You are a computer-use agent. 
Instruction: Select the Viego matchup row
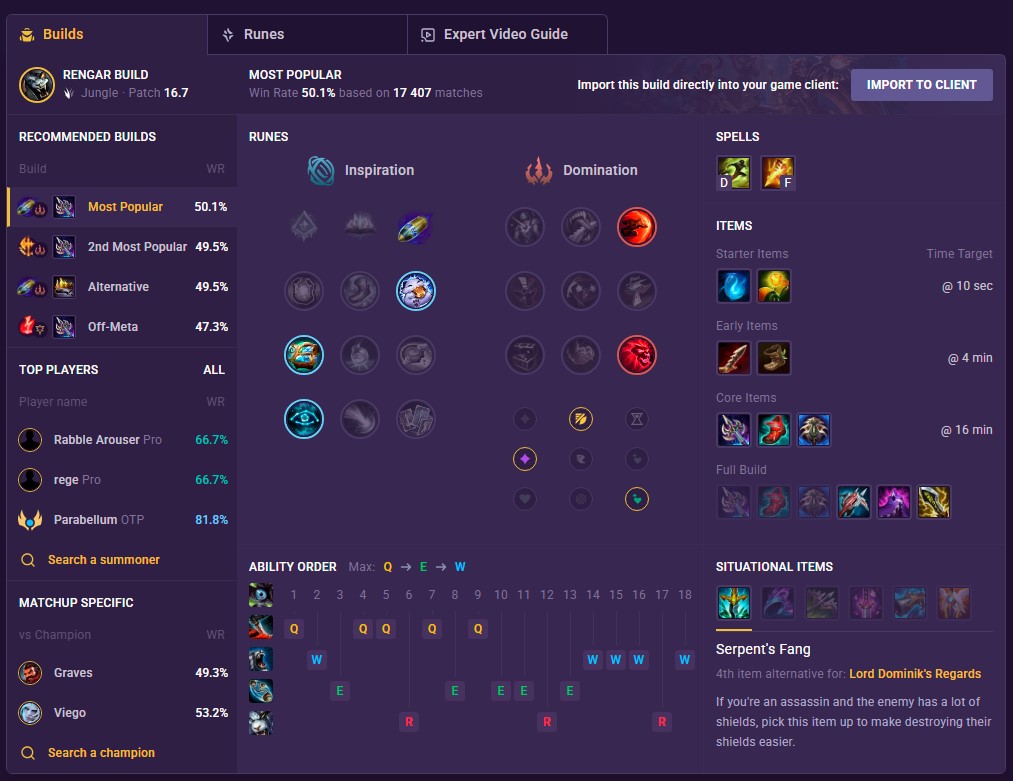pyautogui.click(x=122, y=713)
